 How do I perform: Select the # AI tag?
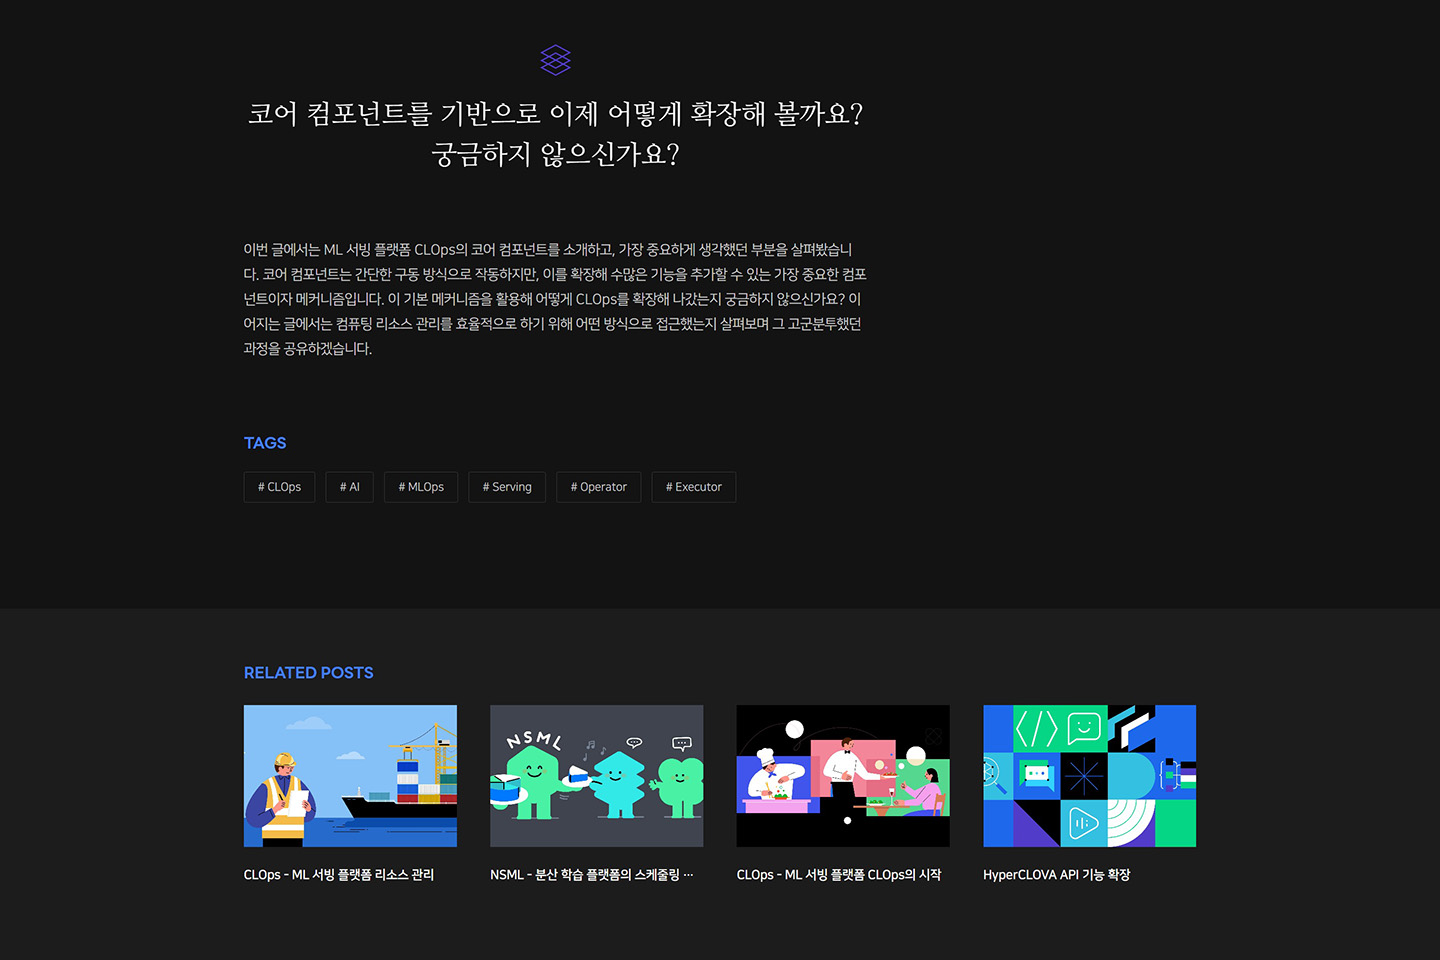coord(349,487)
